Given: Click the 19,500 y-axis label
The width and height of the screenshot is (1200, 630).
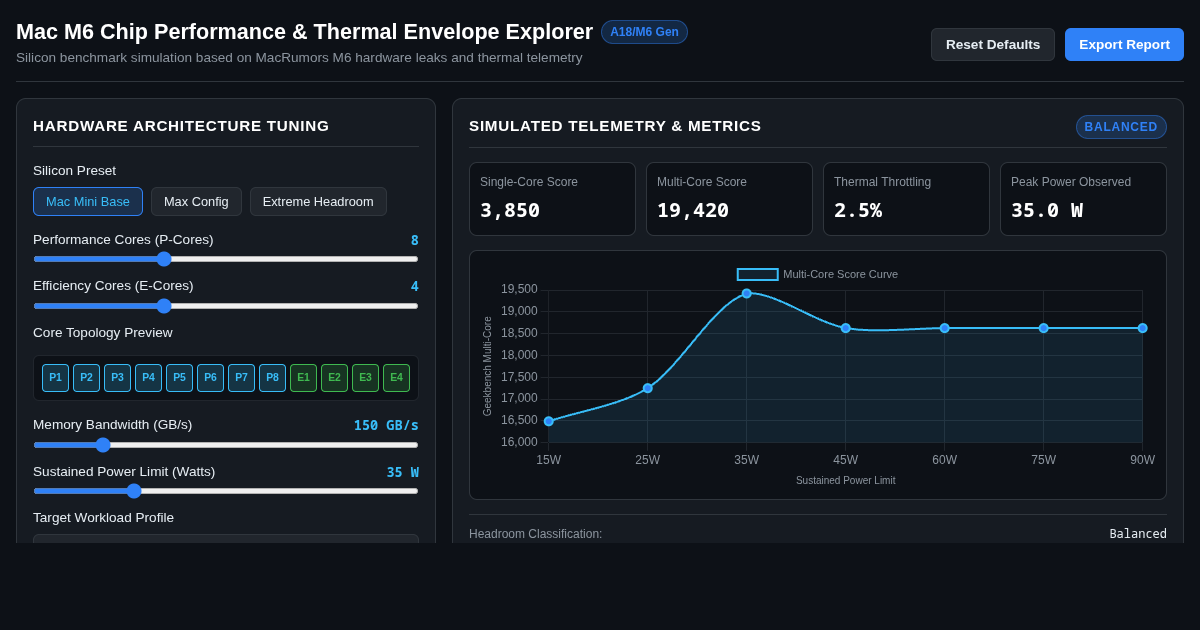Looking at the screenshot, I should point(519,289).
